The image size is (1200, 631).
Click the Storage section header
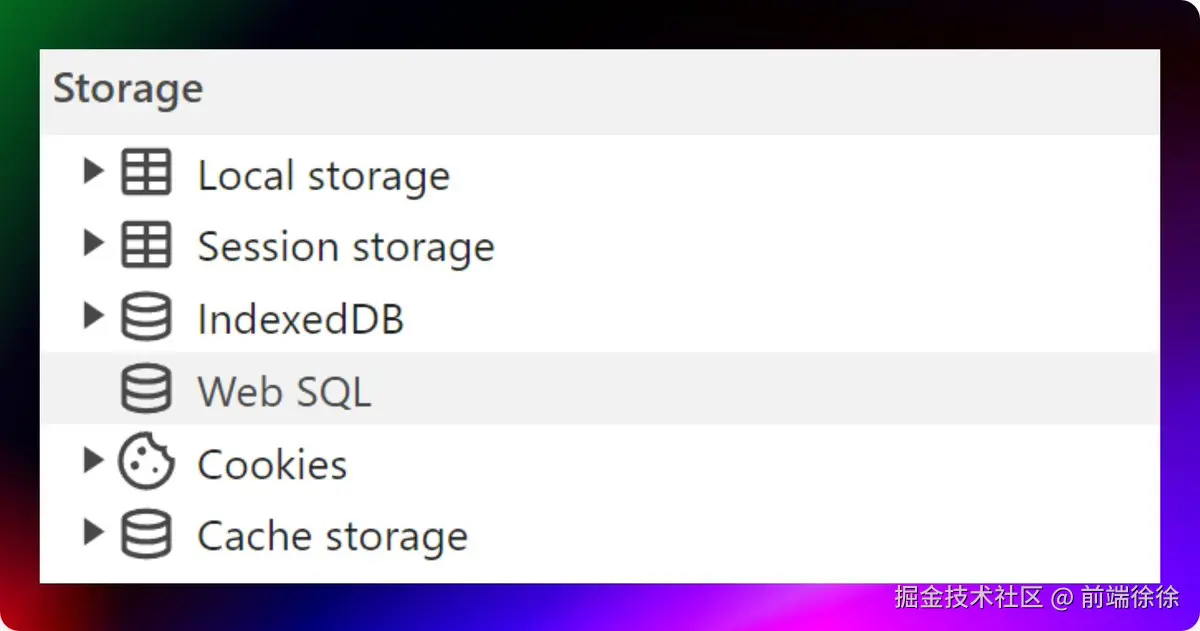(128, 89)
